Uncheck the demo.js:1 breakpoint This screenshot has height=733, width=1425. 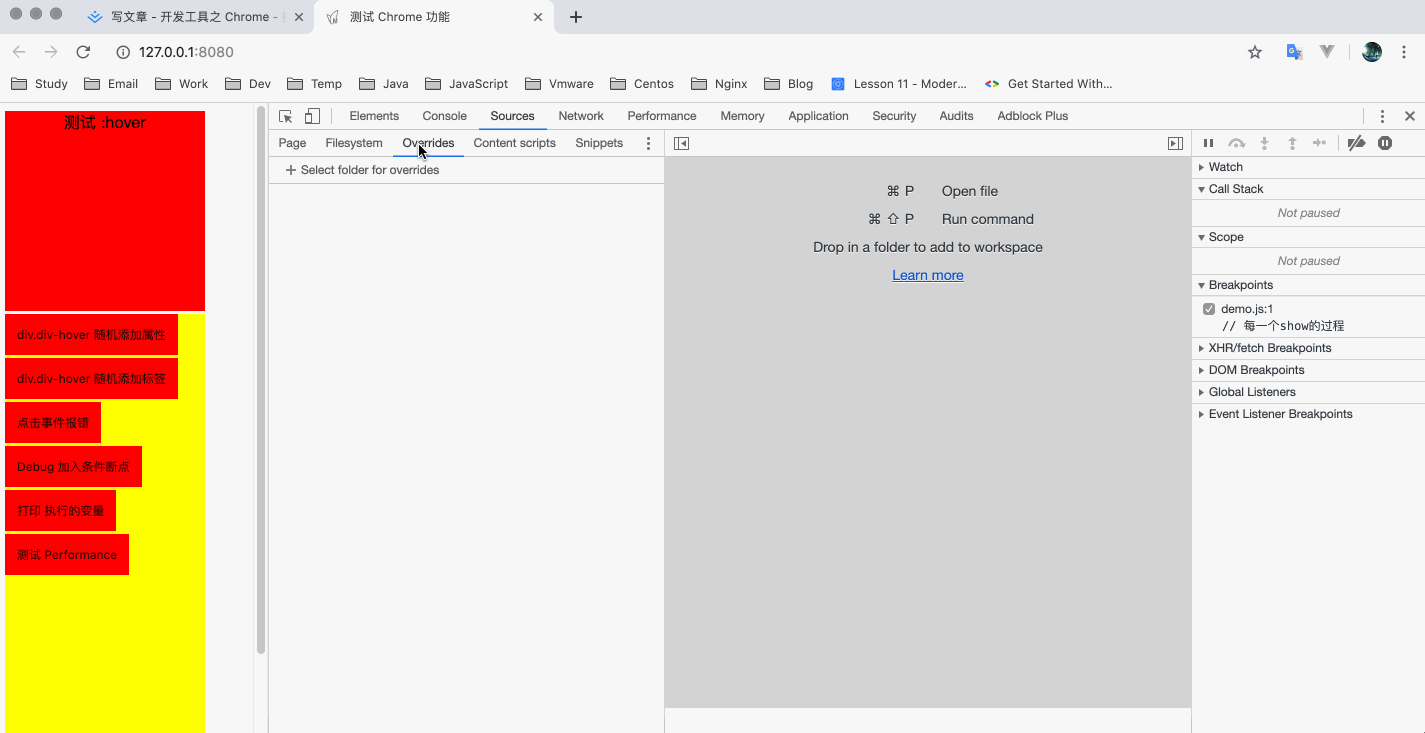point(1209,309)
